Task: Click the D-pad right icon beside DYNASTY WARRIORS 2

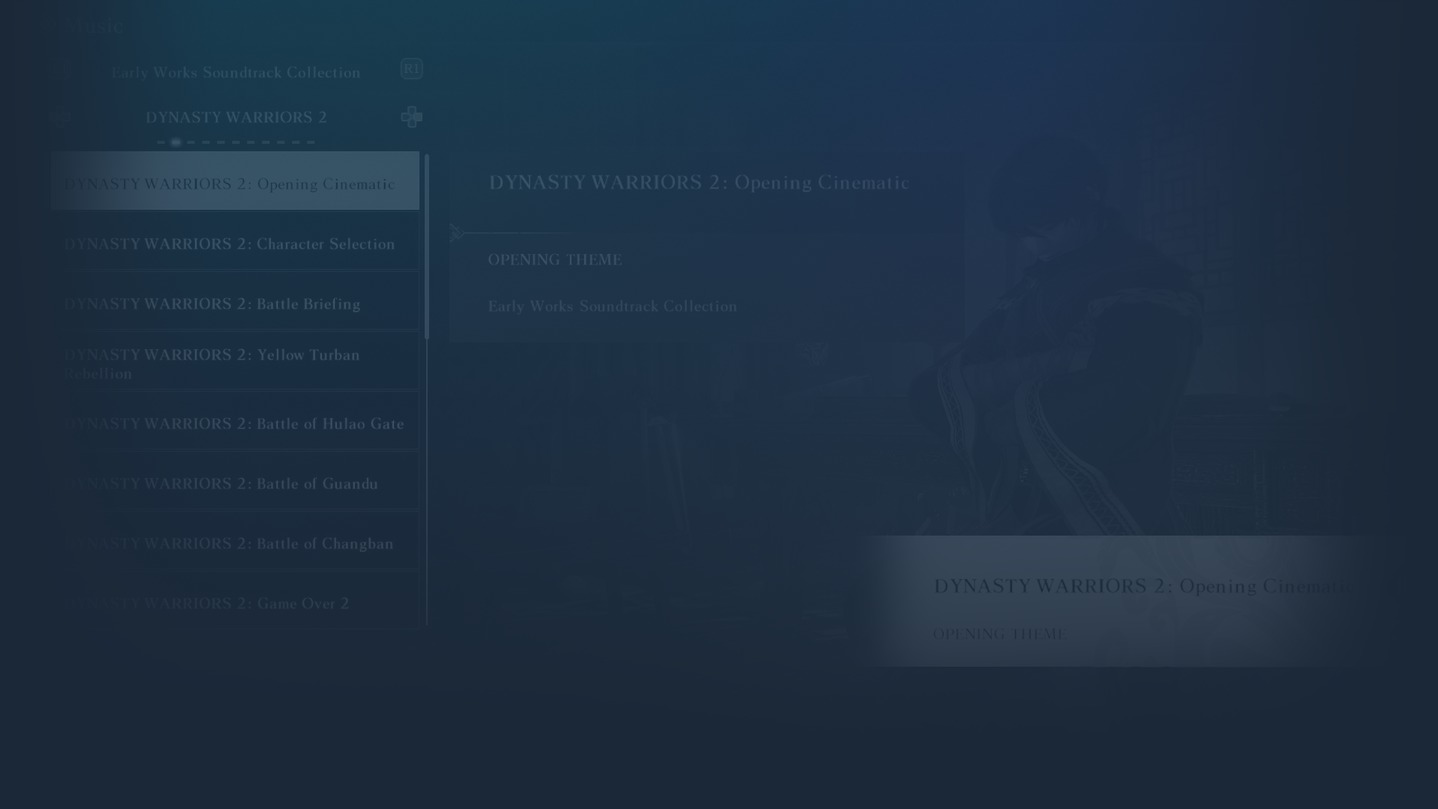Action: [x=411, y=117]
